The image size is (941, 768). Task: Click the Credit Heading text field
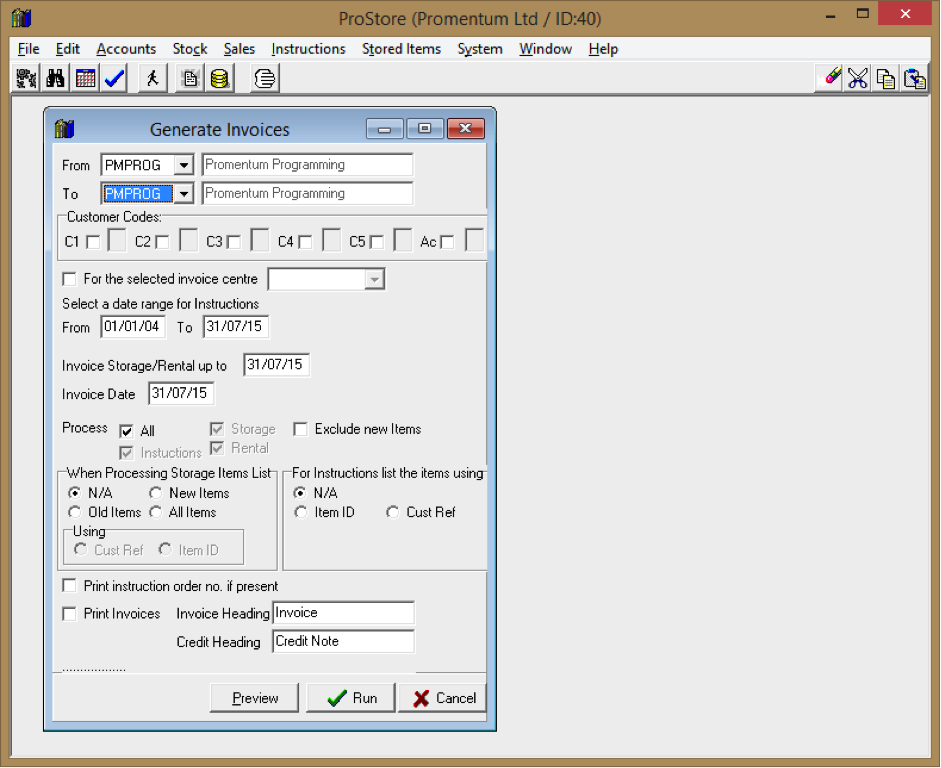(343, 641)
